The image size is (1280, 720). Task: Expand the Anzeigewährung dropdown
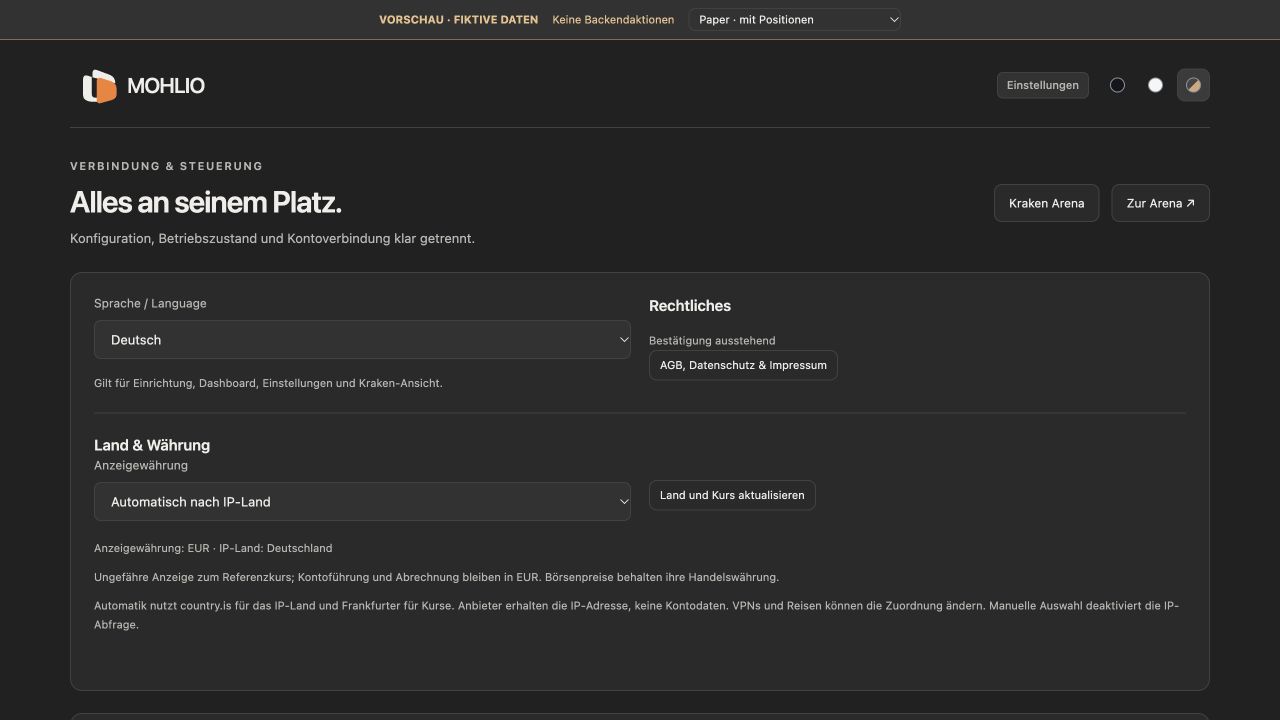(x=362, y=502)
